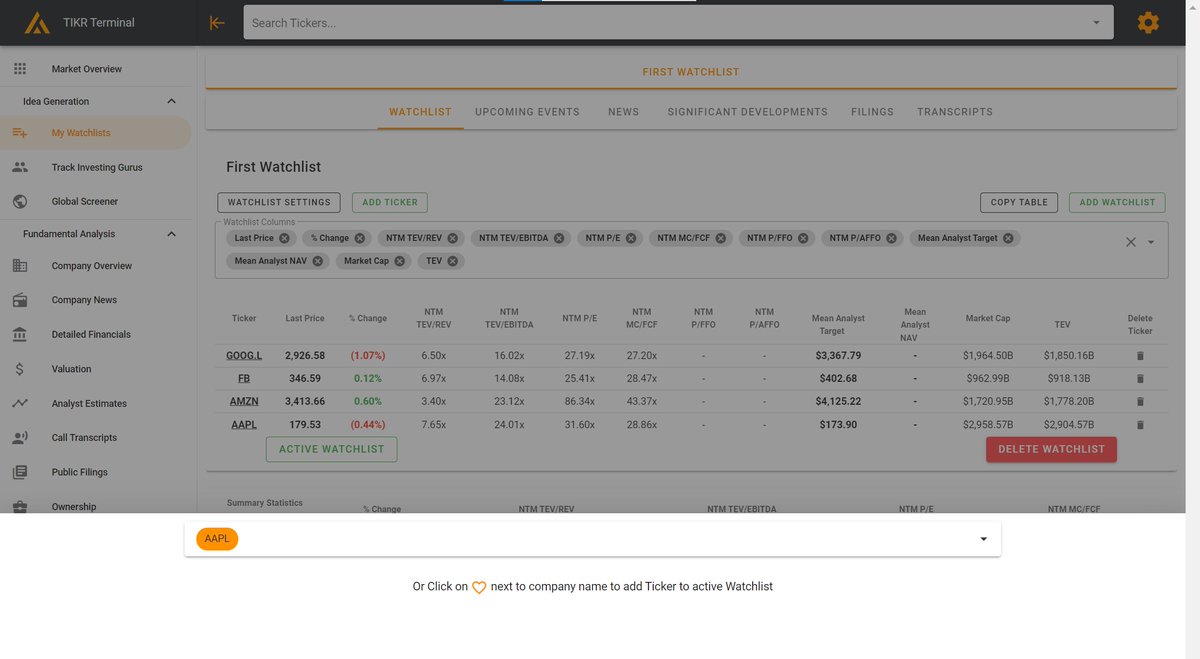This screenshot has height=659, width=1200.
Task: Remove the TEV column chip
Action: coord(453,261)
